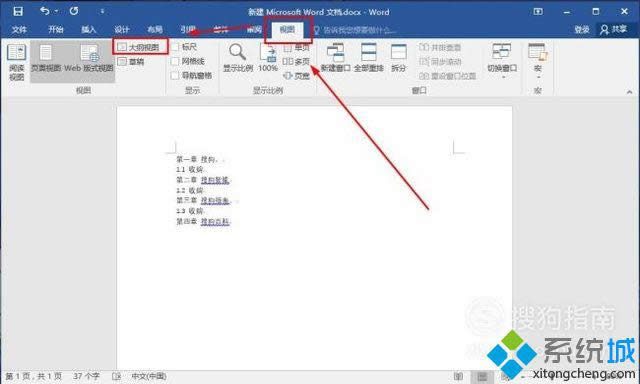This screenshot has width=640, height=384.
Task: Click the Redo/Repeat icon
Action: click(x=74, y=11)
